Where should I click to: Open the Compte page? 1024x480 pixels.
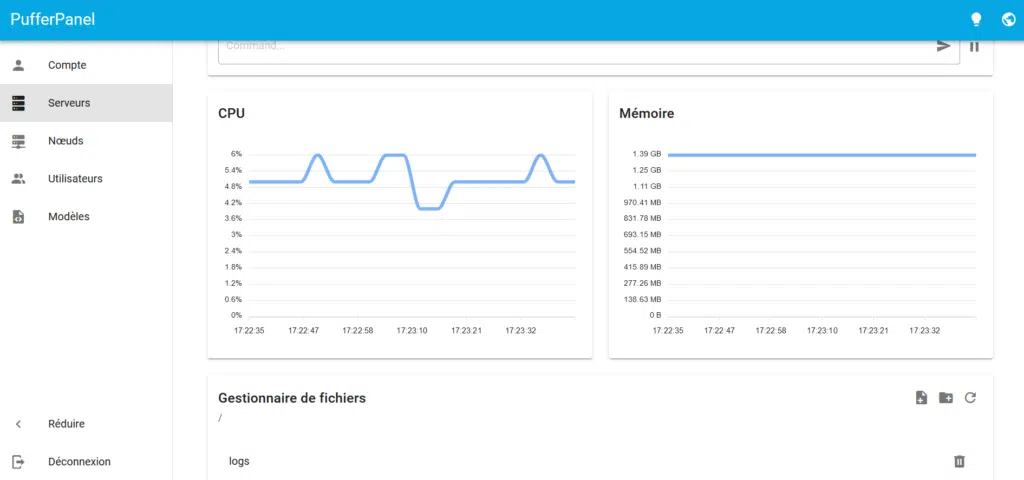[86, 65]
